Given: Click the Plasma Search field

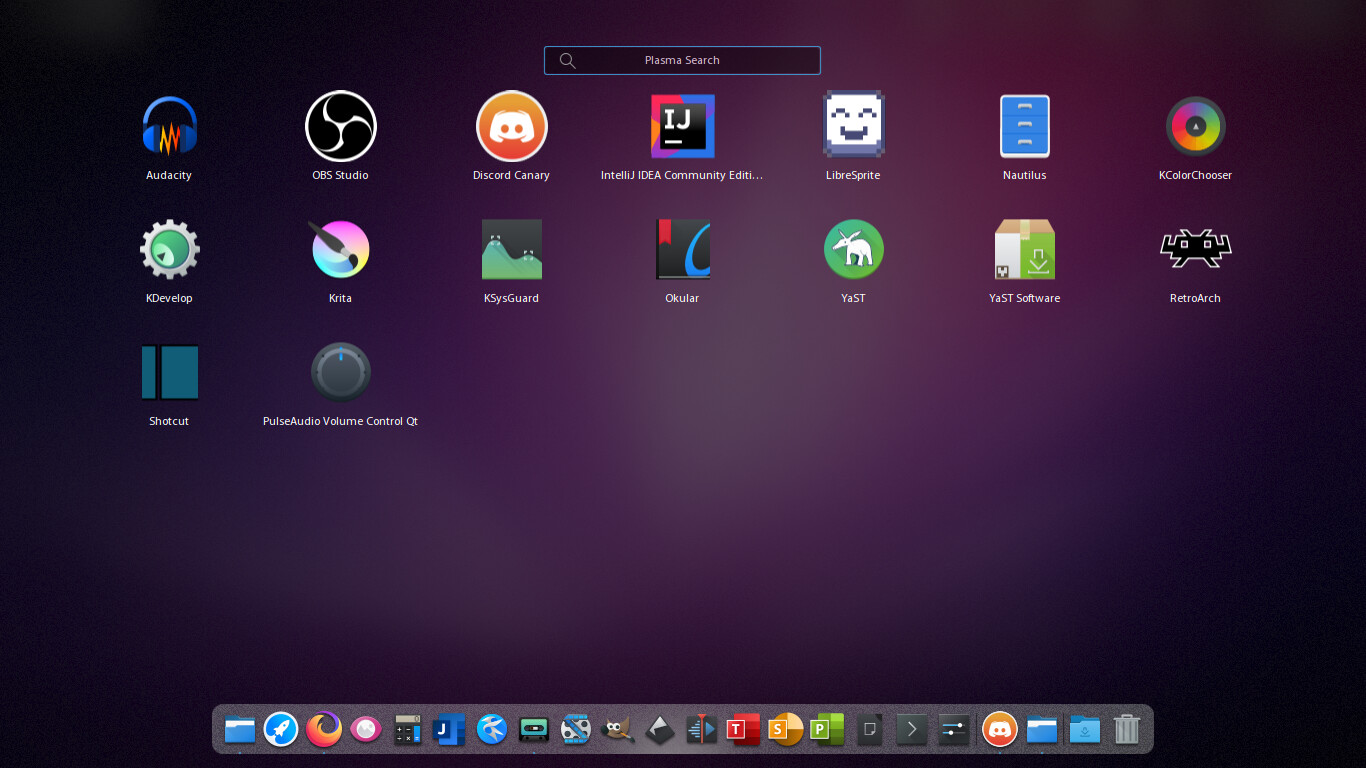Looking at the screenshot, I should (x=682, y=60).
